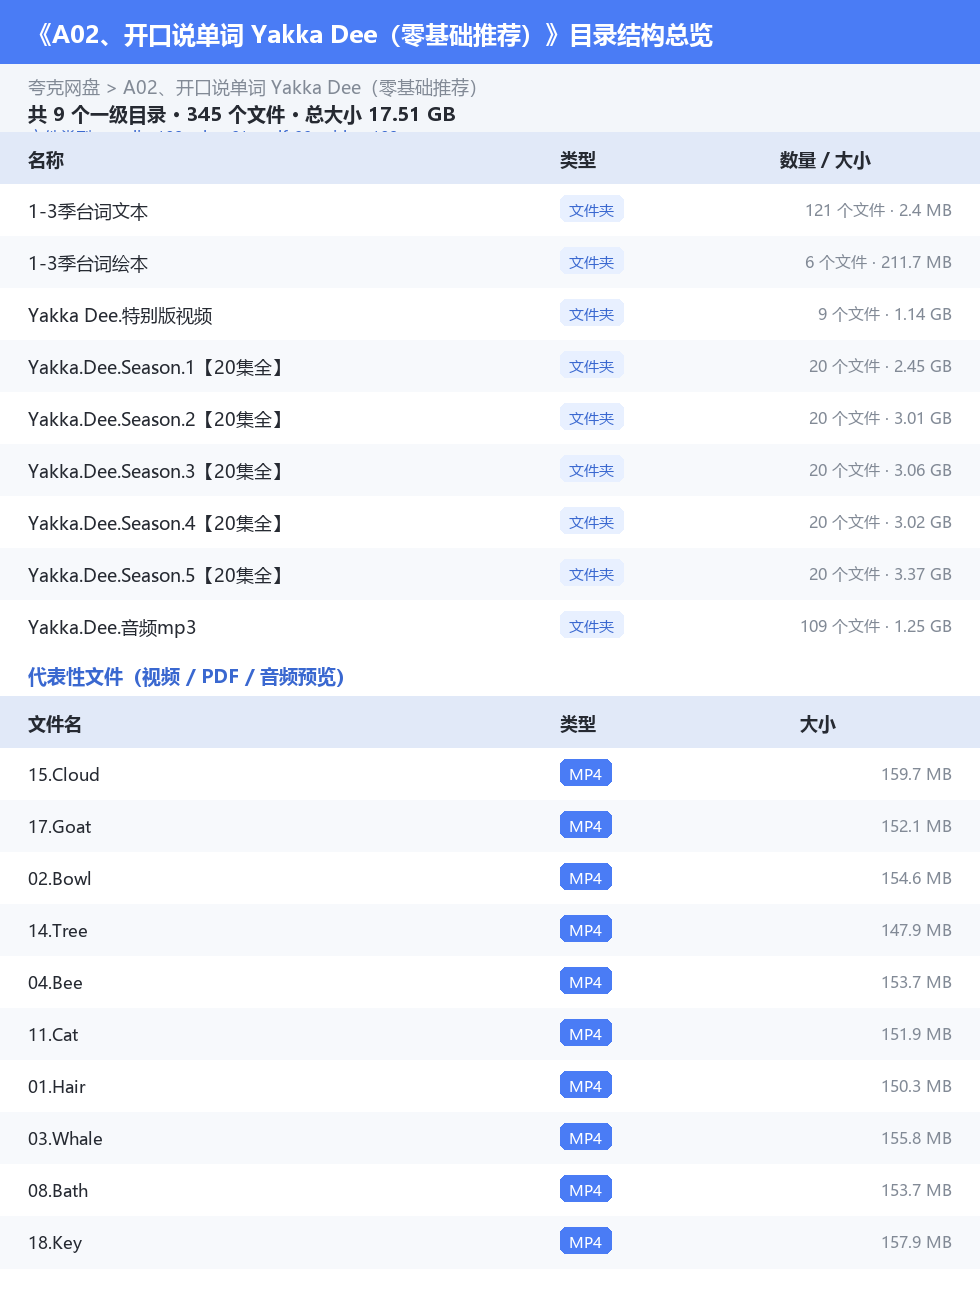Viewport: 980px width, 1300px height.
Task: Select Yakka.Dee.Season.5【20集全】 row name
Action: (x=156, y=575)
